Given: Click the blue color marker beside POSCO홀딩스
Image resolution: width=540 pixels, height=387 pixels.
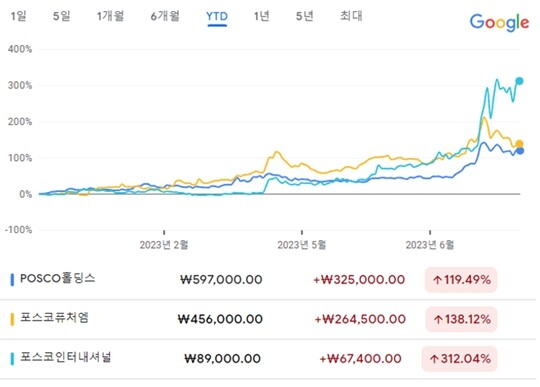Looking at the screenshot, I should coord(12,280).
